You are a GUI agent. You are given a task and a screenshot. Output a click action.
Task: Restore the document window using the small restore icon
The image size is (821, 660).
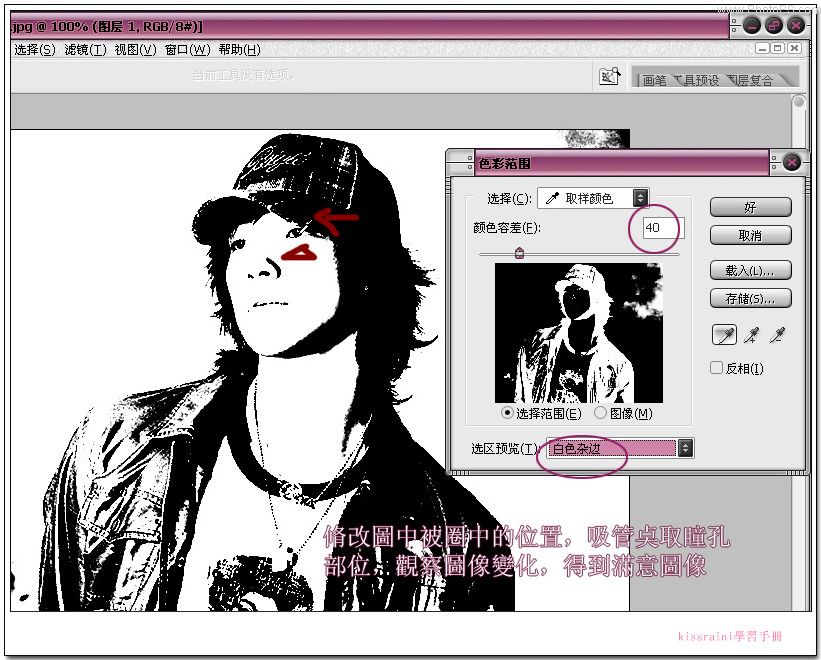coord(778,48)
